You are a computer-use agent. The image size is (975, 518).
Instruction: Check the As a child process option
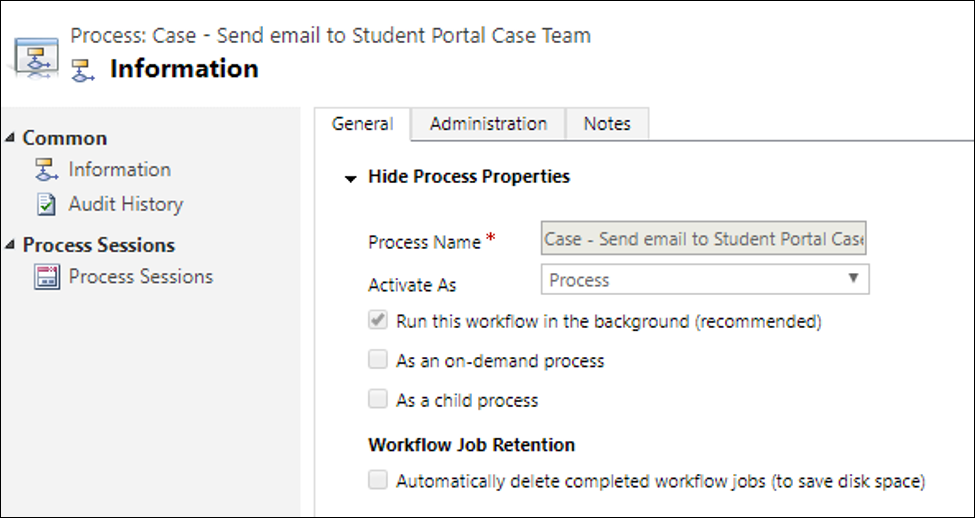click(x=378, y=400)
